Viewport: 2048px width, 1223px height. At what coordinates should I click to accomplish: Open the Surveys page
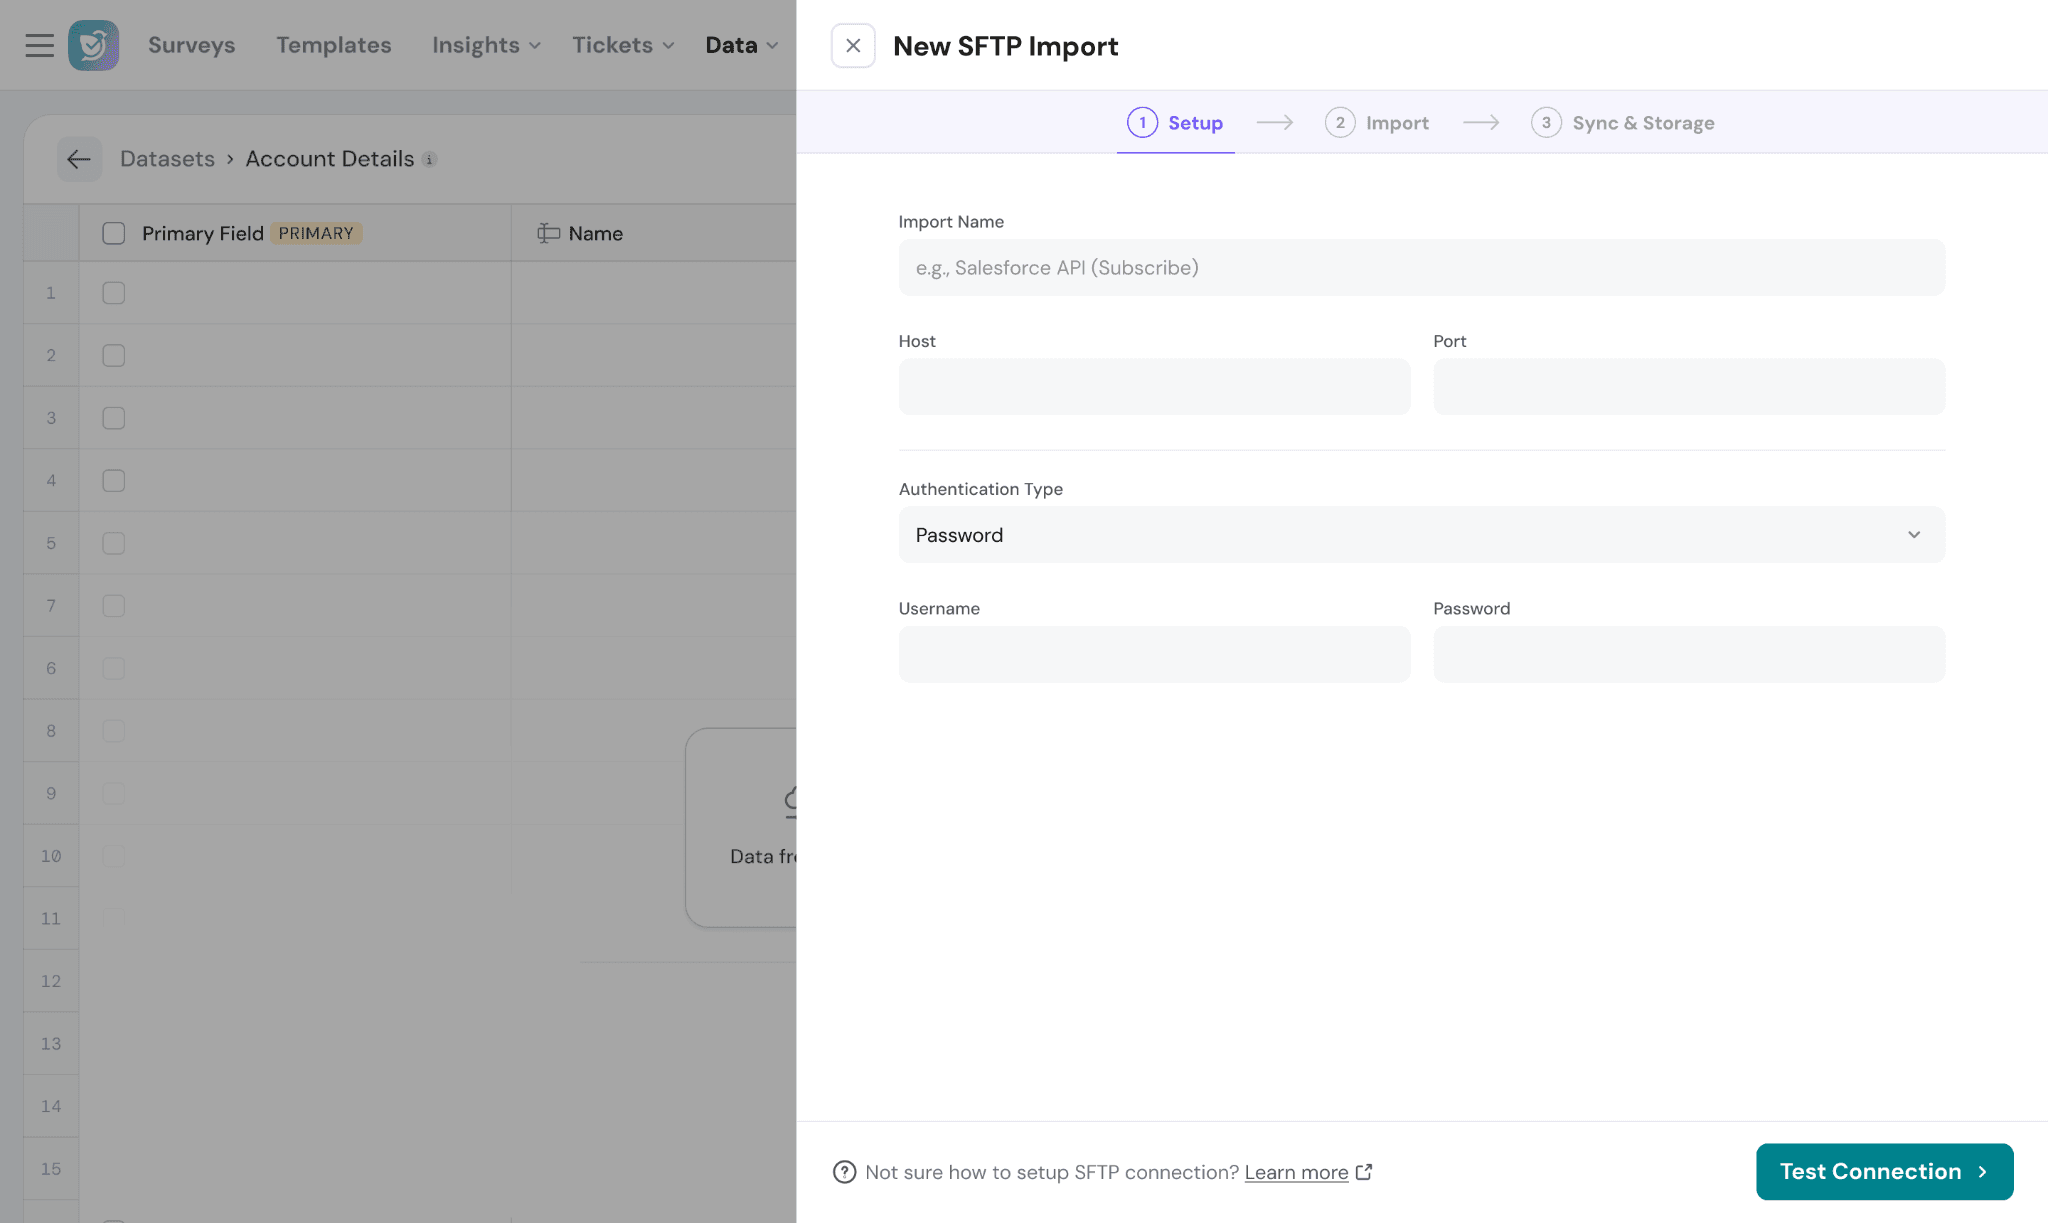point(192,45)
